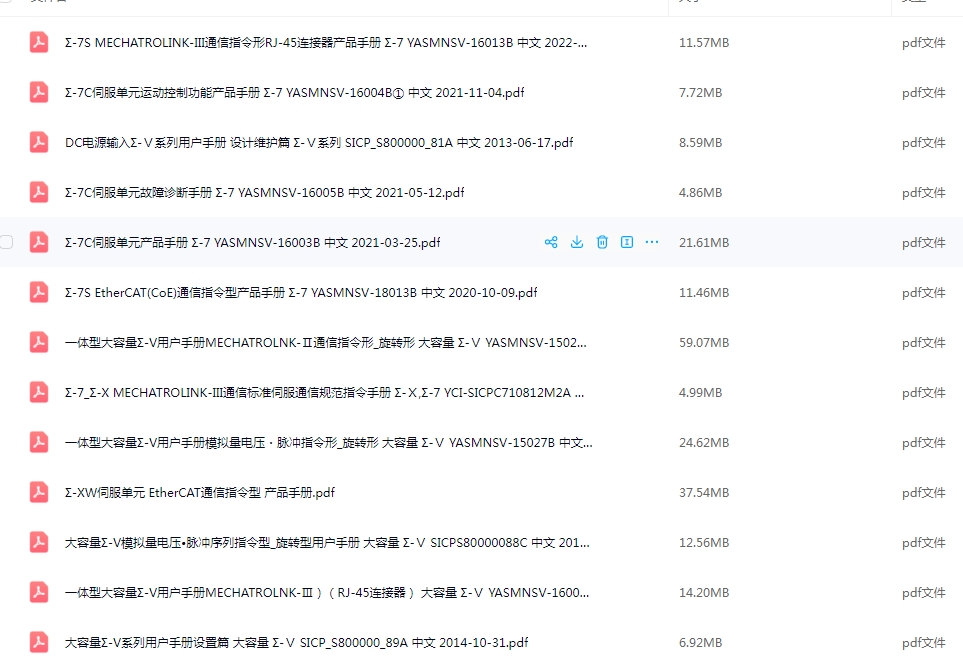Click the 37.54MB size value
The width and height of the screenshot is (963, 663).
704,492
